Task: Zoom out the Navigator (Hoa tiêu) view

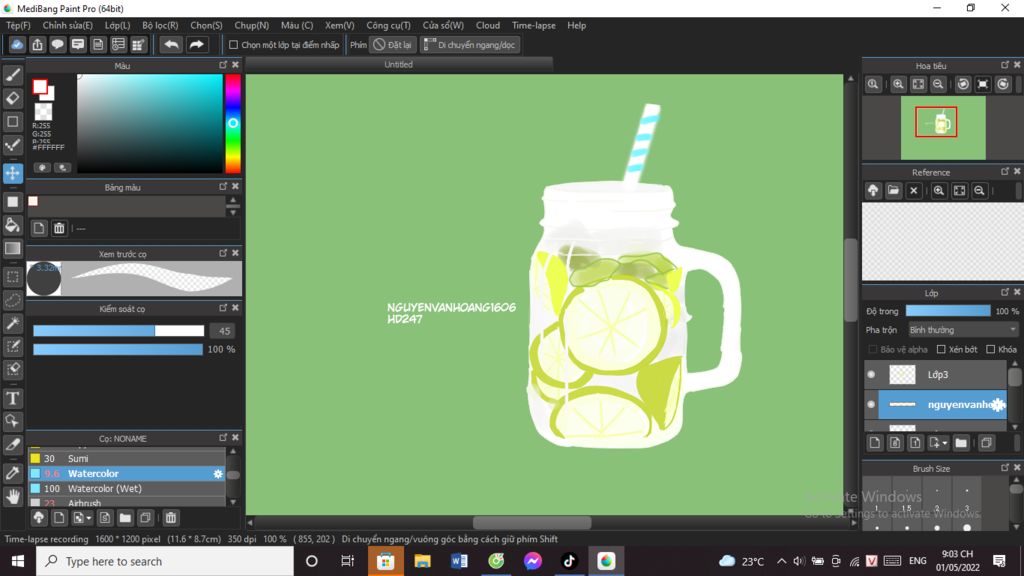Action: [938, 84]
